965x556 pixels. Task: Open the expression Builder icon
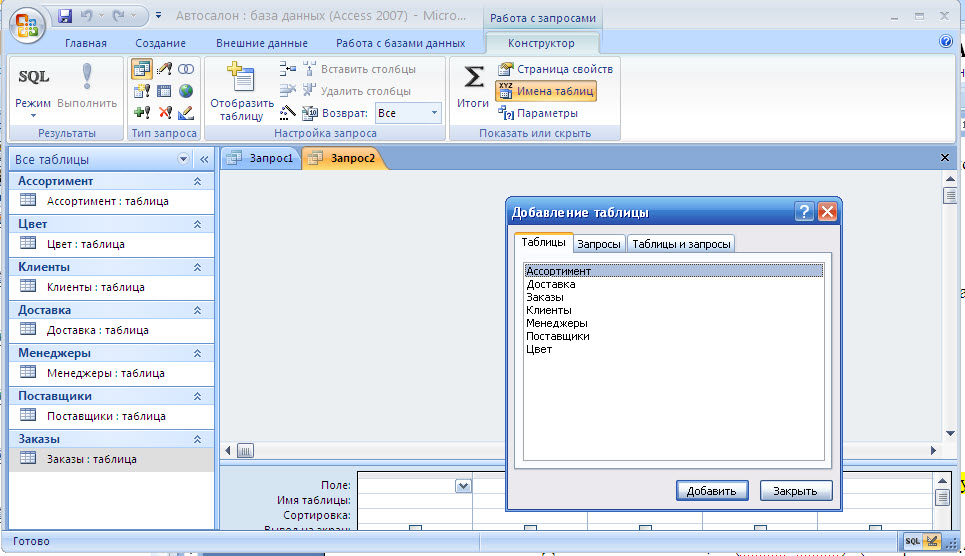[x=287, y=113]
